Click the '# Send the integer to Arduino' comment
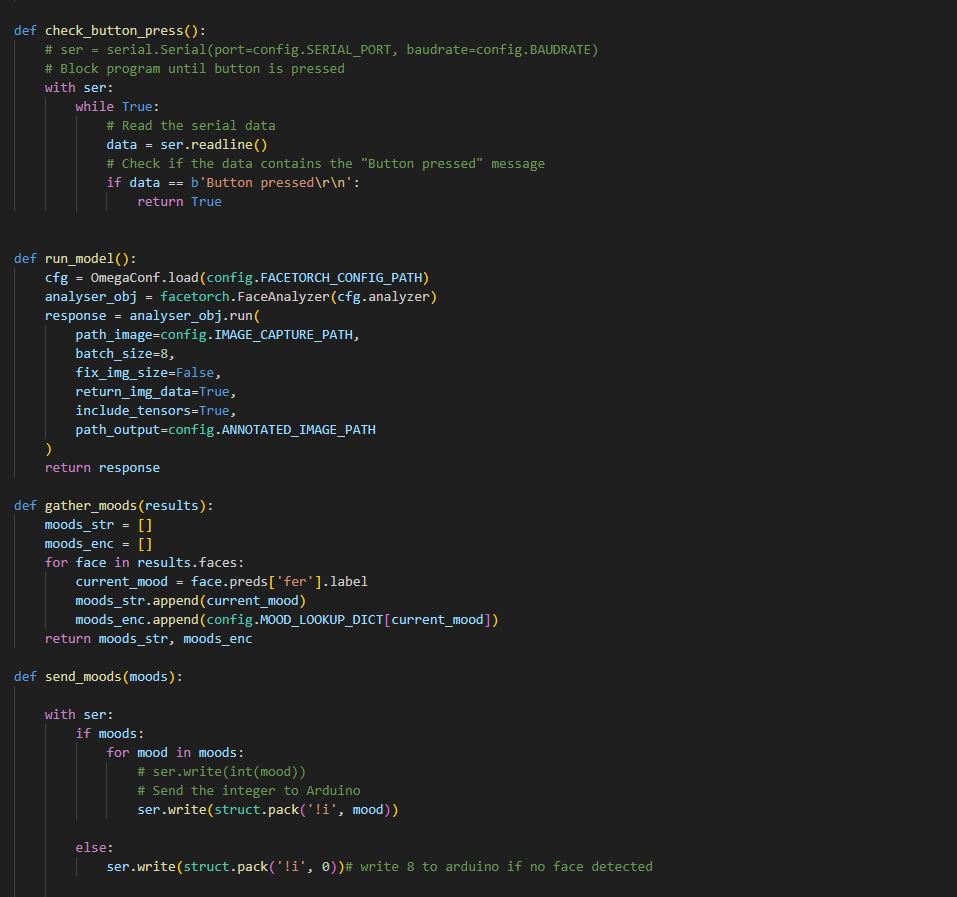 click(248, 790)
